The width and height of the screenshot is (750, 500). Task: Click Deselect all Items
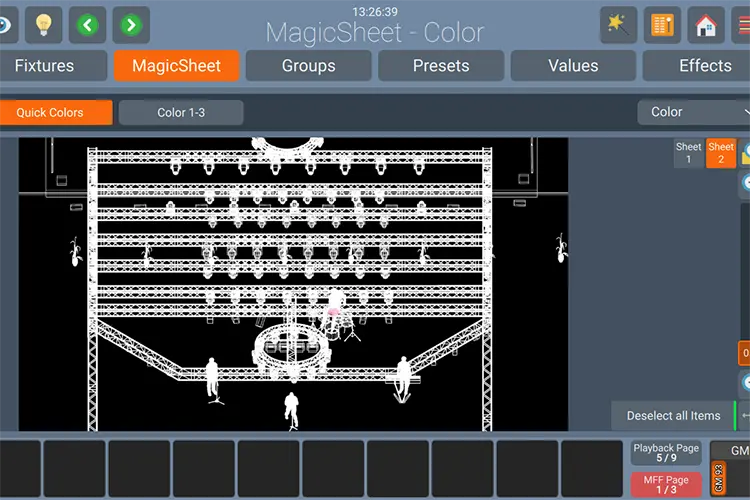point(673,416)
